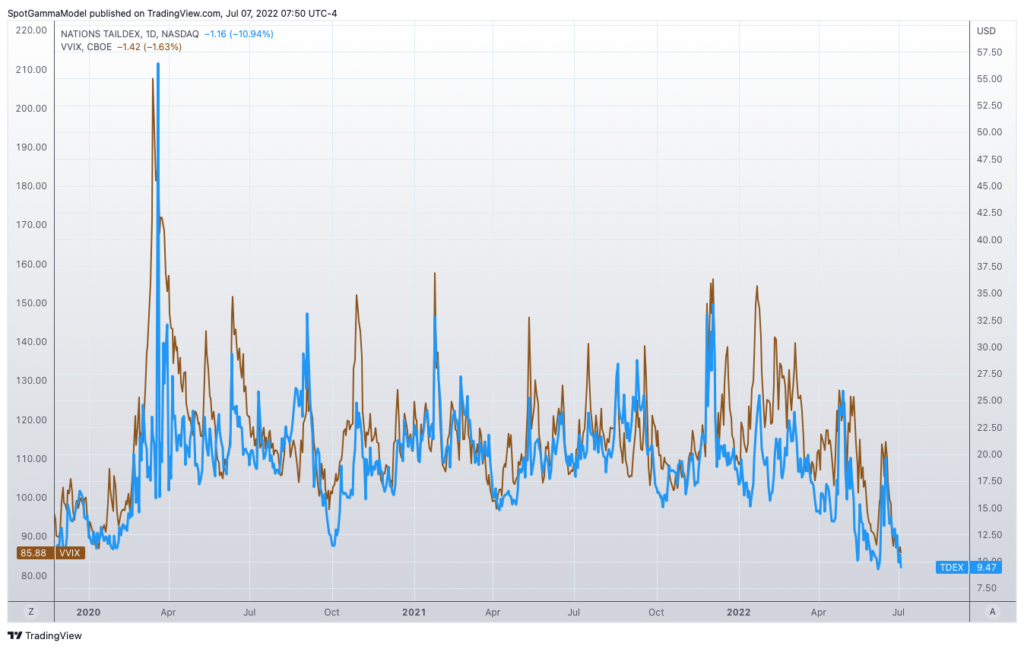Click the 2021 label on time axis
The height and width of the screenshot is (649, 1024).
413,612
